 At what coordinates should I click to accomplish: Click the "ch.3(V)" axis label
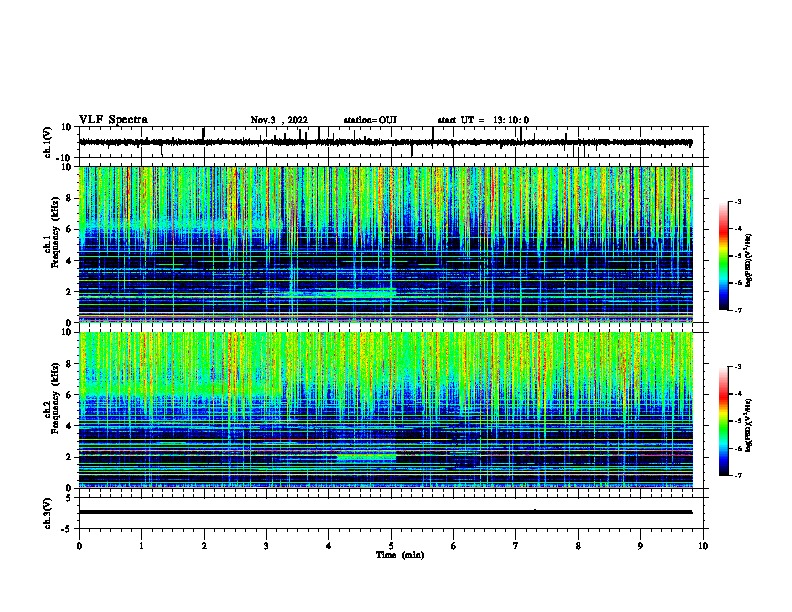[48, 513]
